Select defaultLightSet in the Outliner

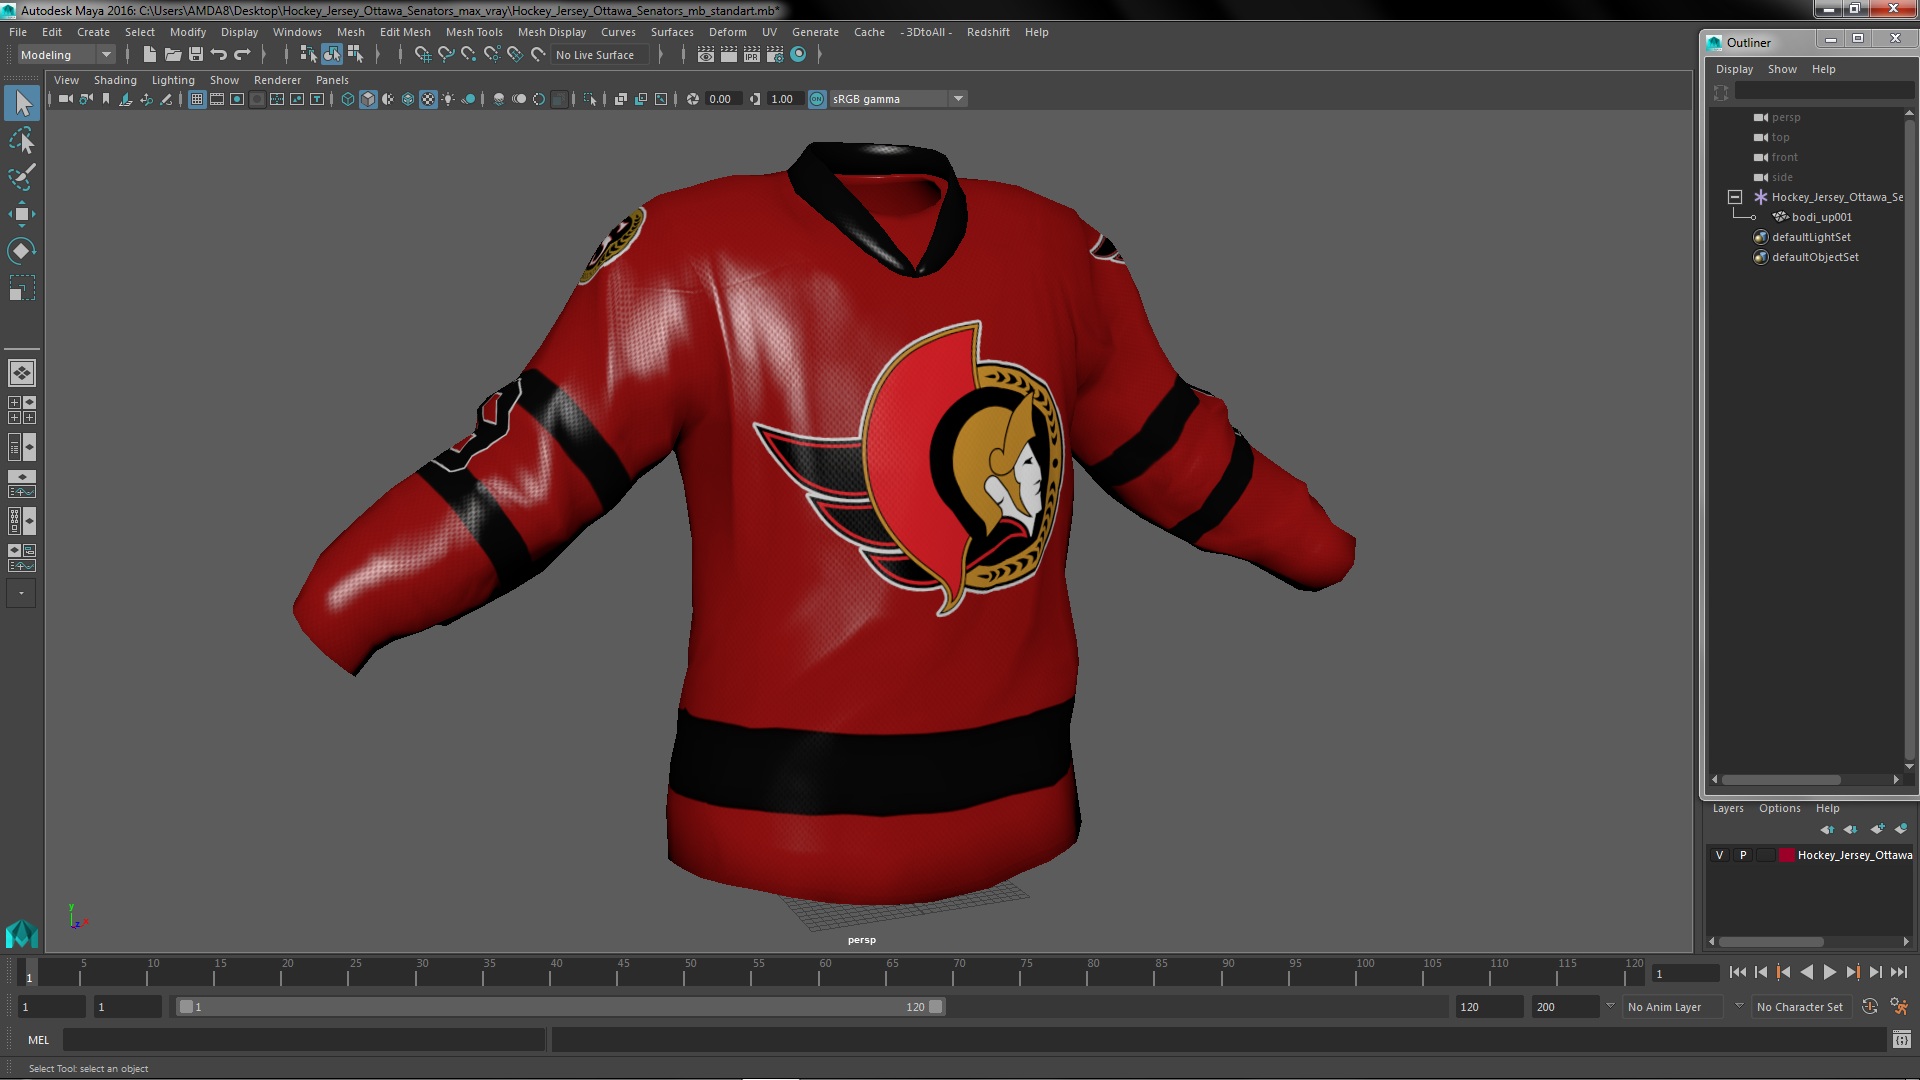point(1811,237)
